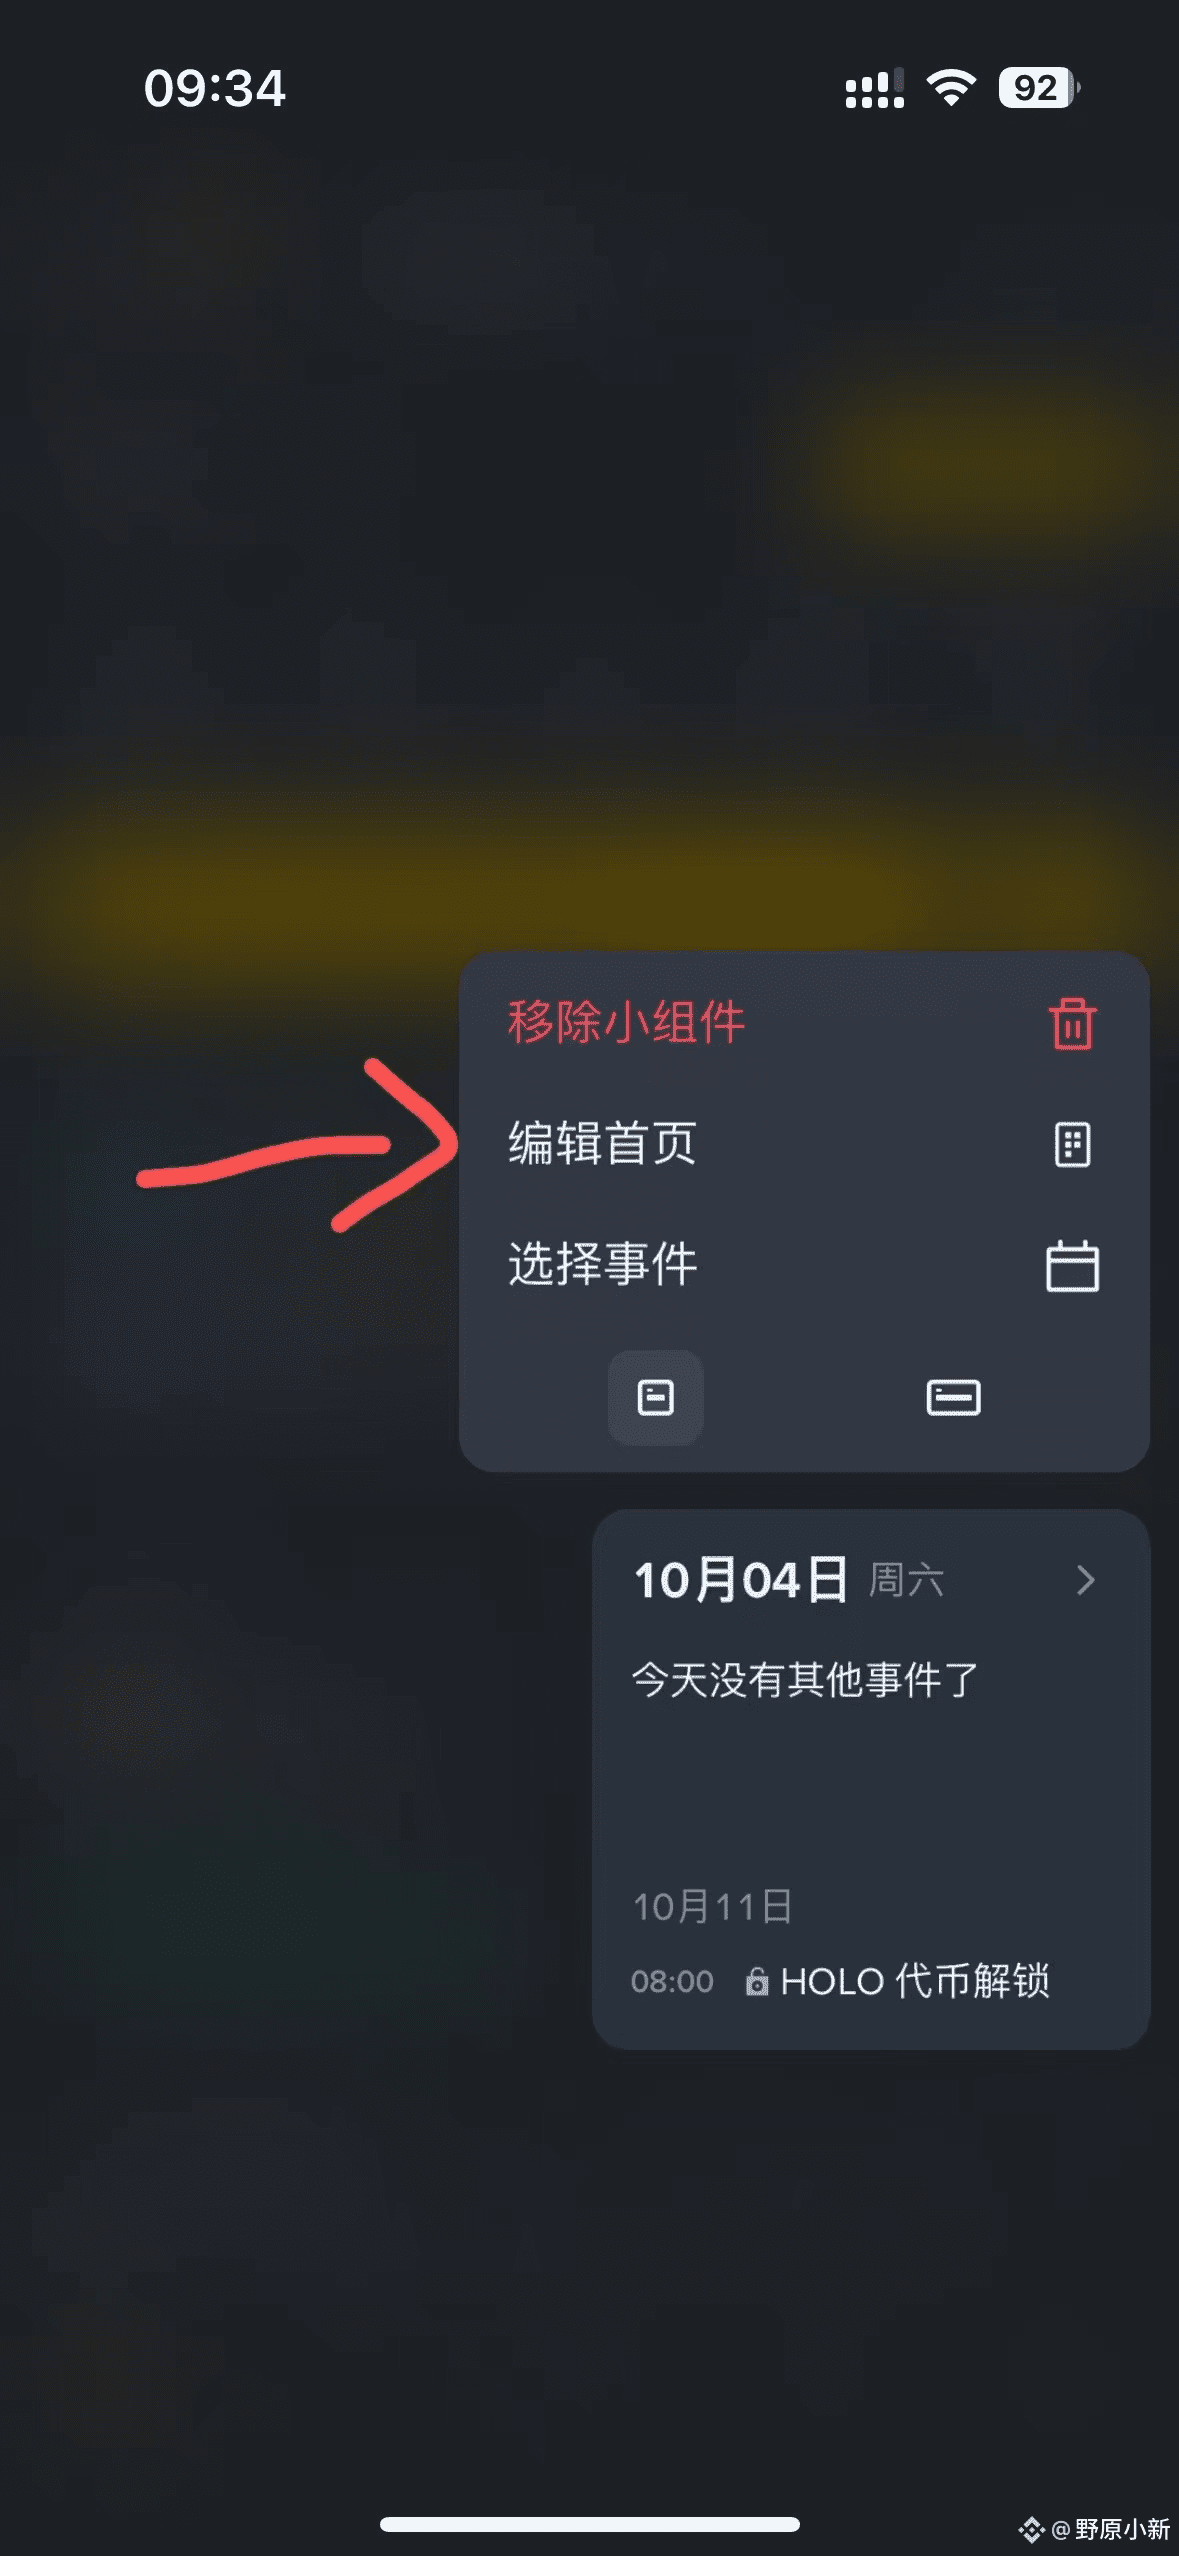Viewport: 1179px width, 2556px height.
Task: Tap the cellular signal bars icon
Action: [x=875, y=88]
